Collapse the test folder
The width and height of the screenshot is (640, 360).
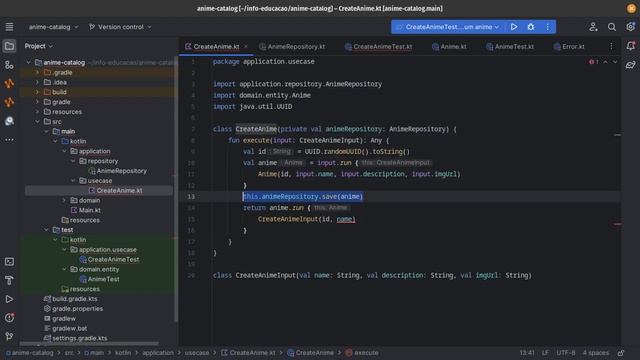pyautogui.click(x=46, y=230)
